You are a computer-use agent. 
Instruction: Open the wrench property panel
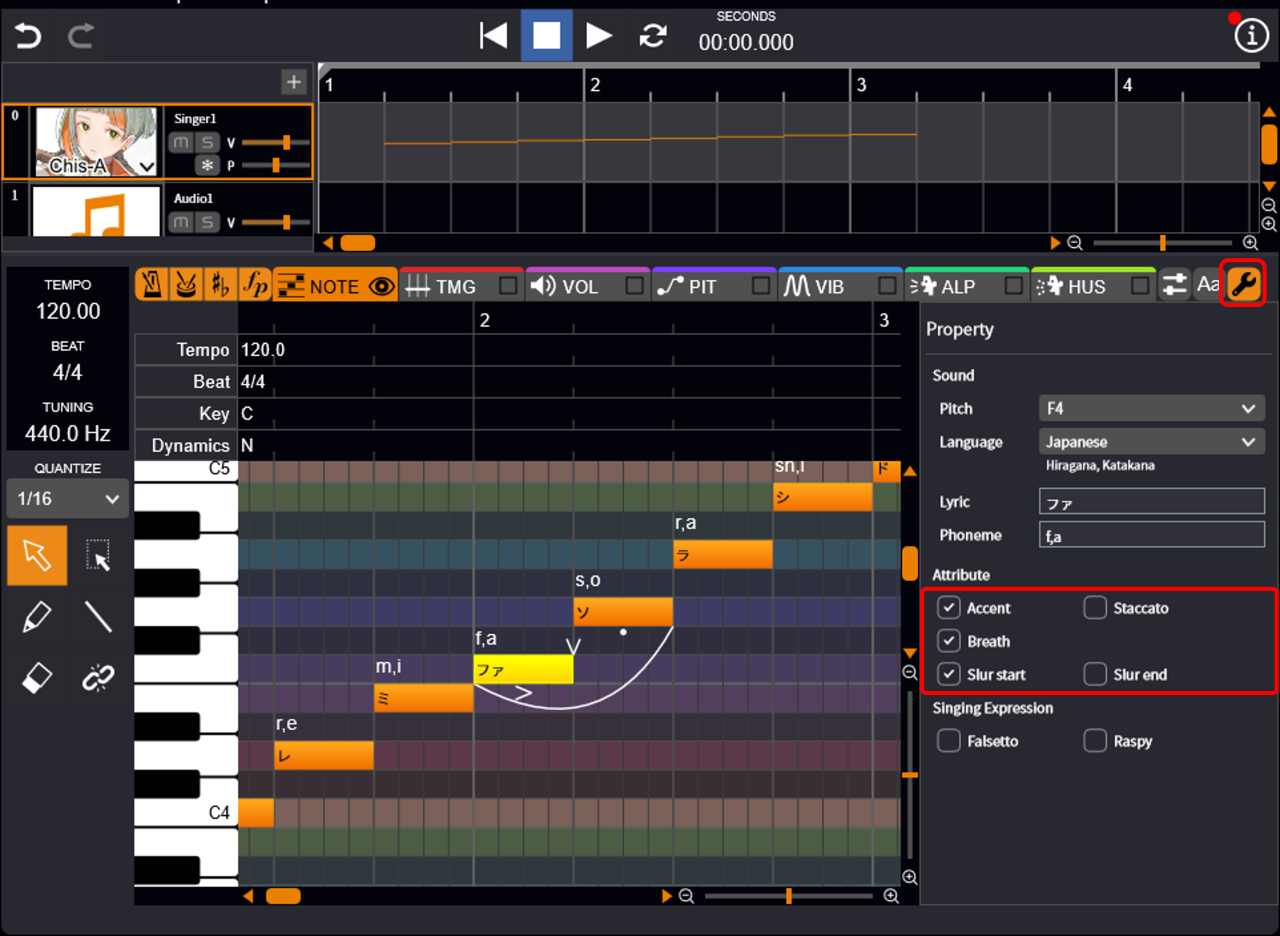click(1244, 285)
